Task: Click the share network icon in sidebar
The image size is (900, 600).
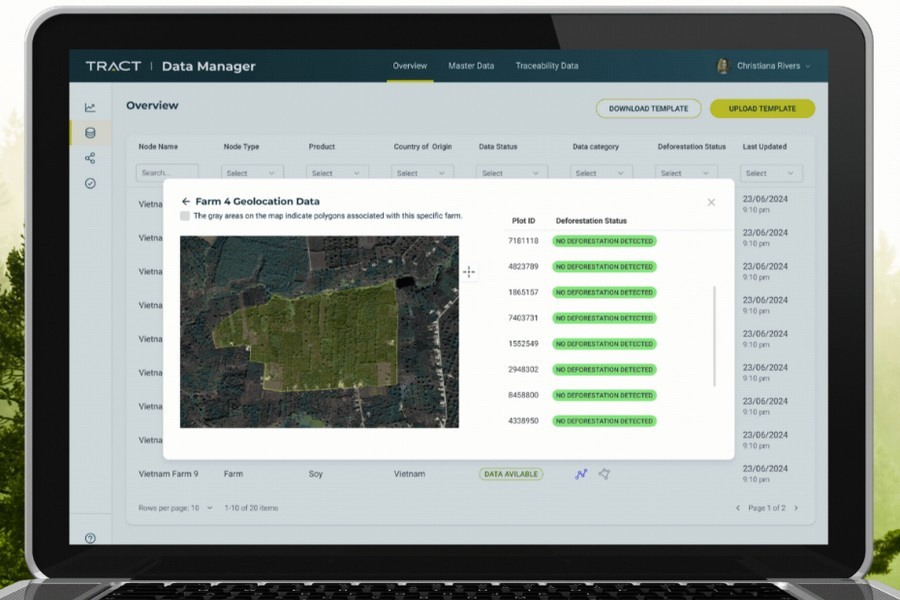Action: (x=90, y=157)
